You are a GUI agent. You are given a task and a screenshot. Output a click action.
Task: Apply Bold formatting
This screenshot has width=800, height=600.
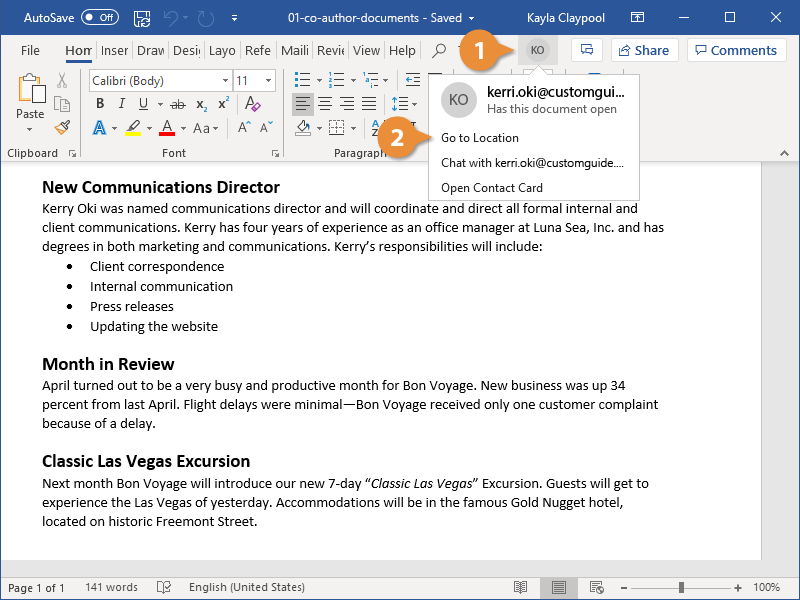(x=100, y=104)
